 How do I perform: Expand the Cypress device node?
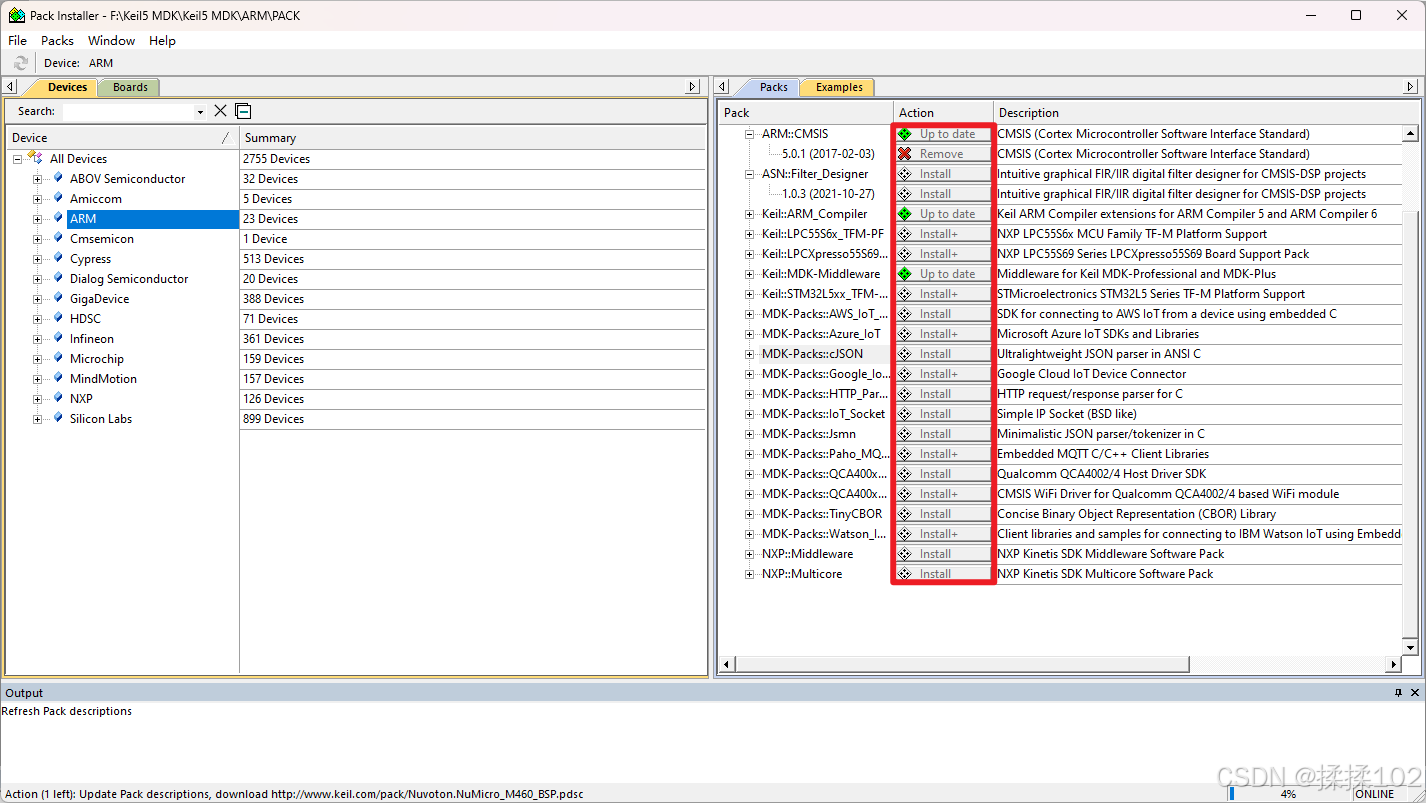(x=38, y=259)
